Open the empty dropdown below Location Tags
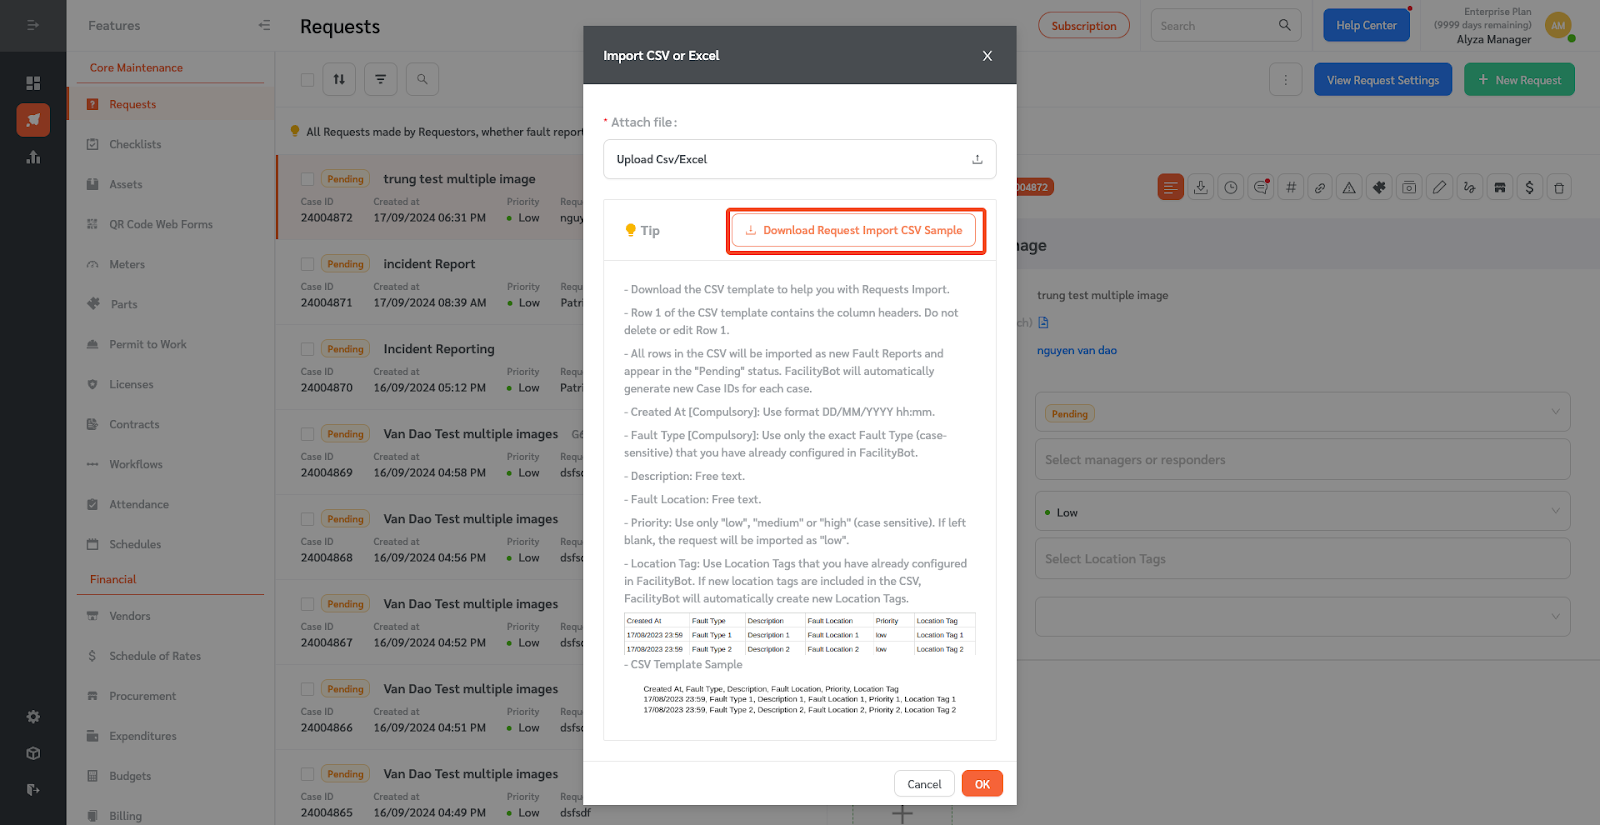1600x825 pixels. point(1302,616)
